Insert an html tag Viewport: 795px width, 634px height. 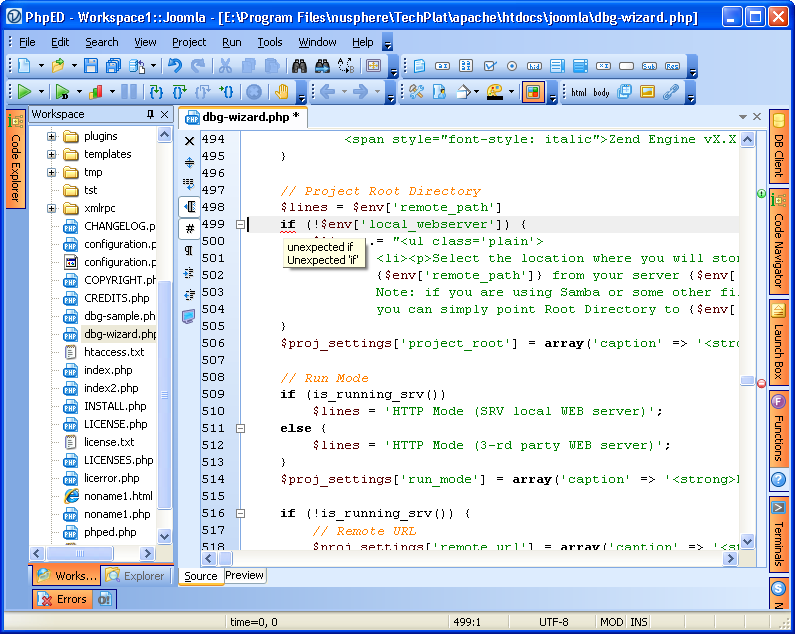click(579, 92)
